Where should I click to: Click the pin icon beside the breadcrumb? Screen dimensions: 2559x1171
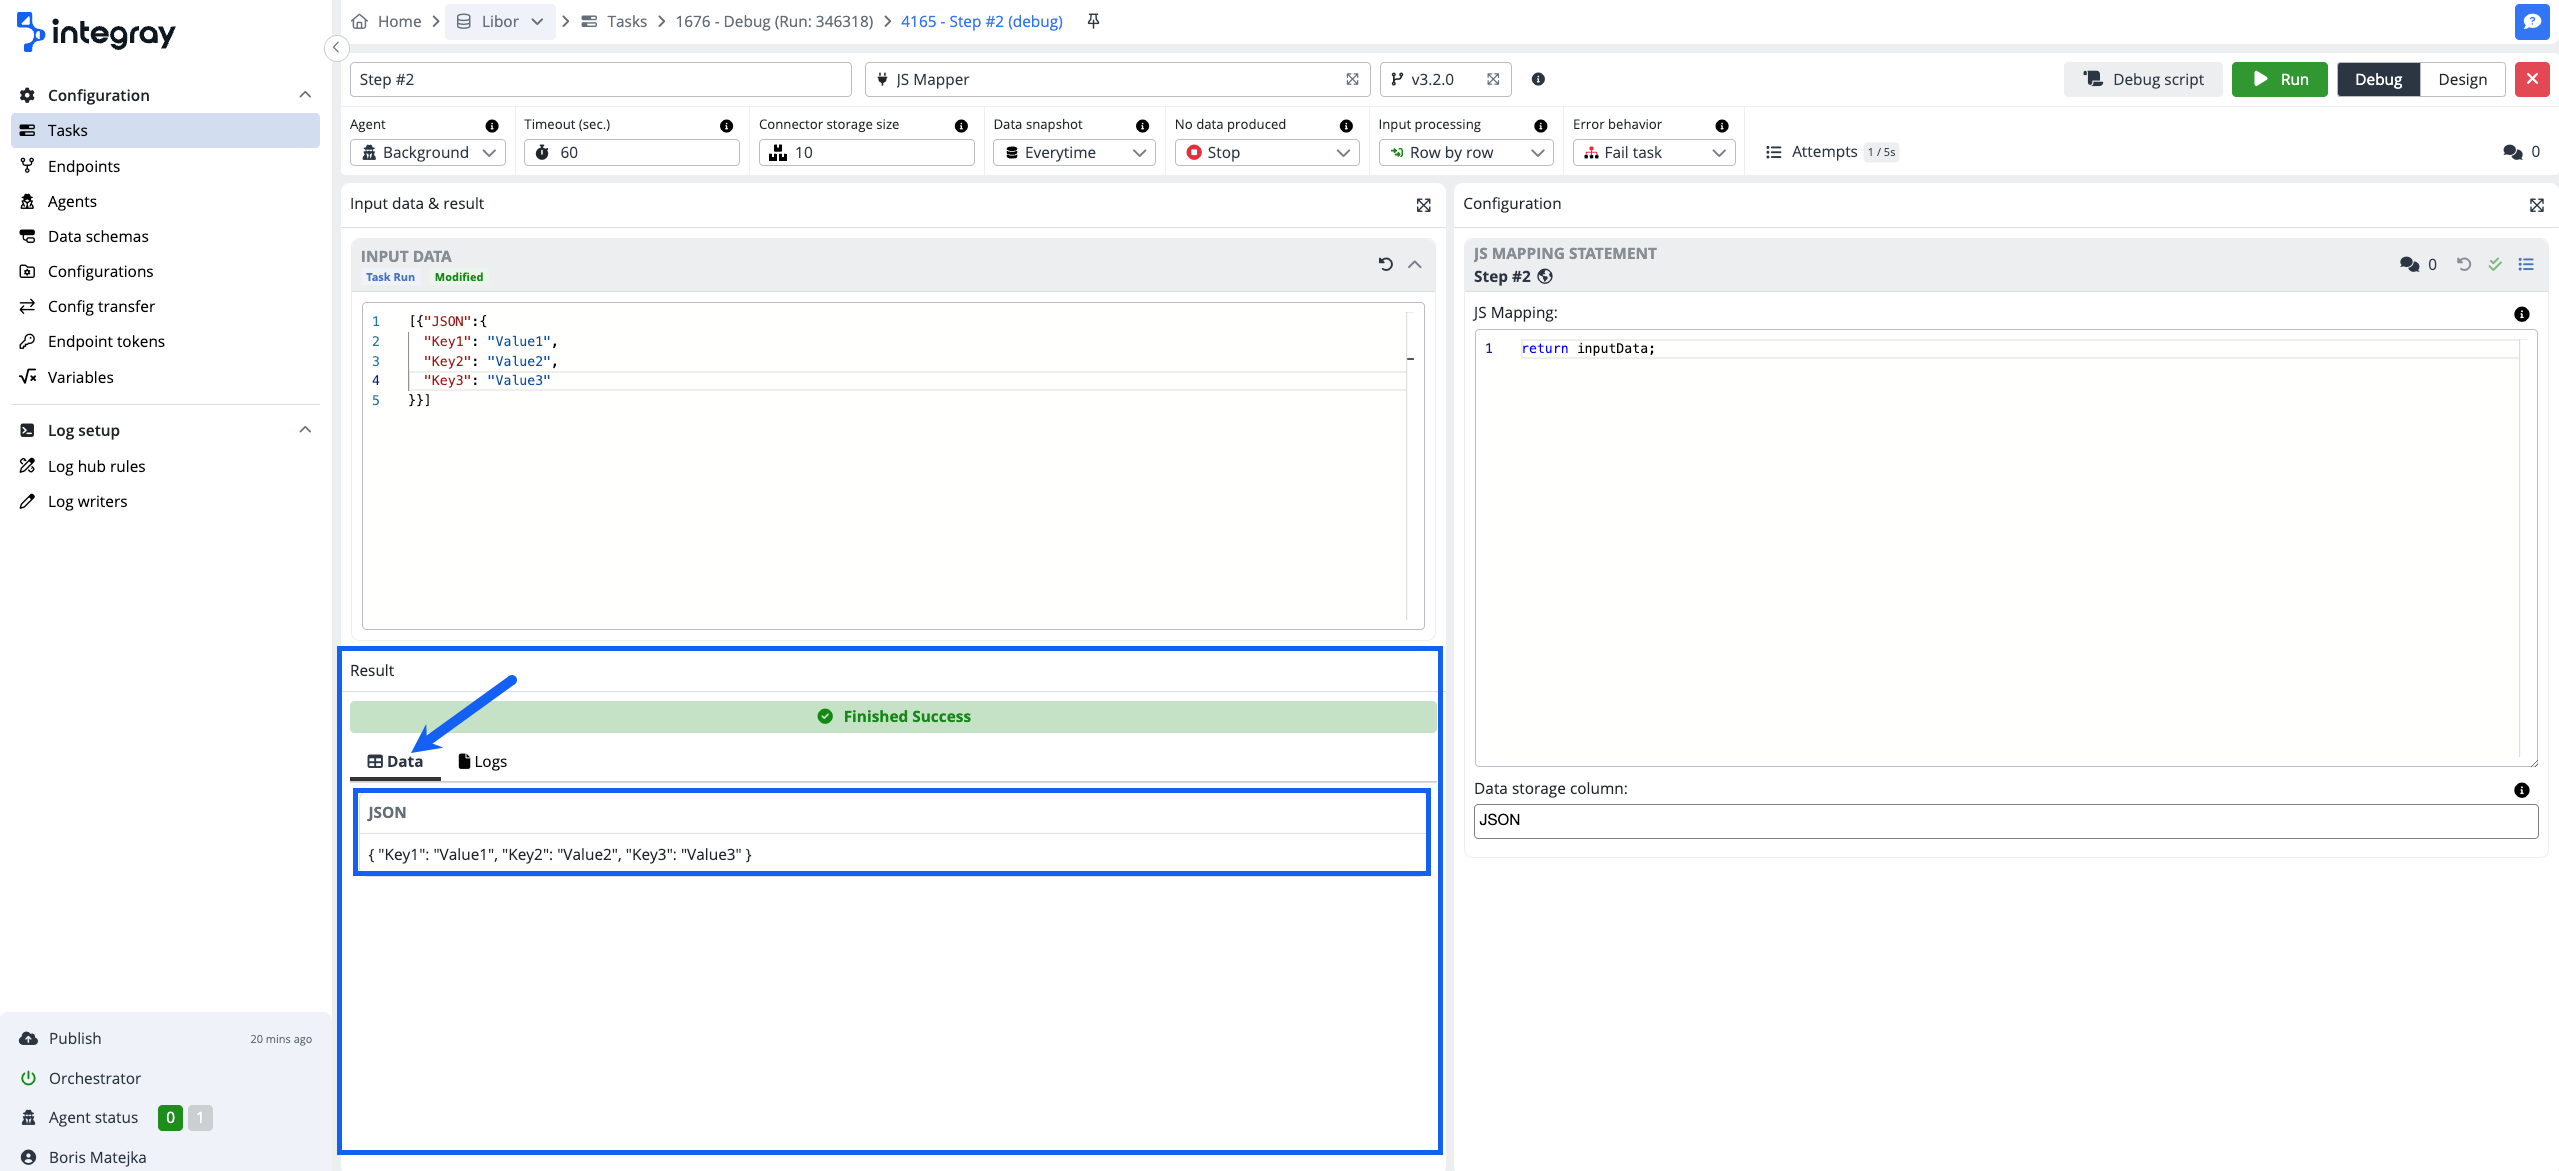pos(1093,21)
